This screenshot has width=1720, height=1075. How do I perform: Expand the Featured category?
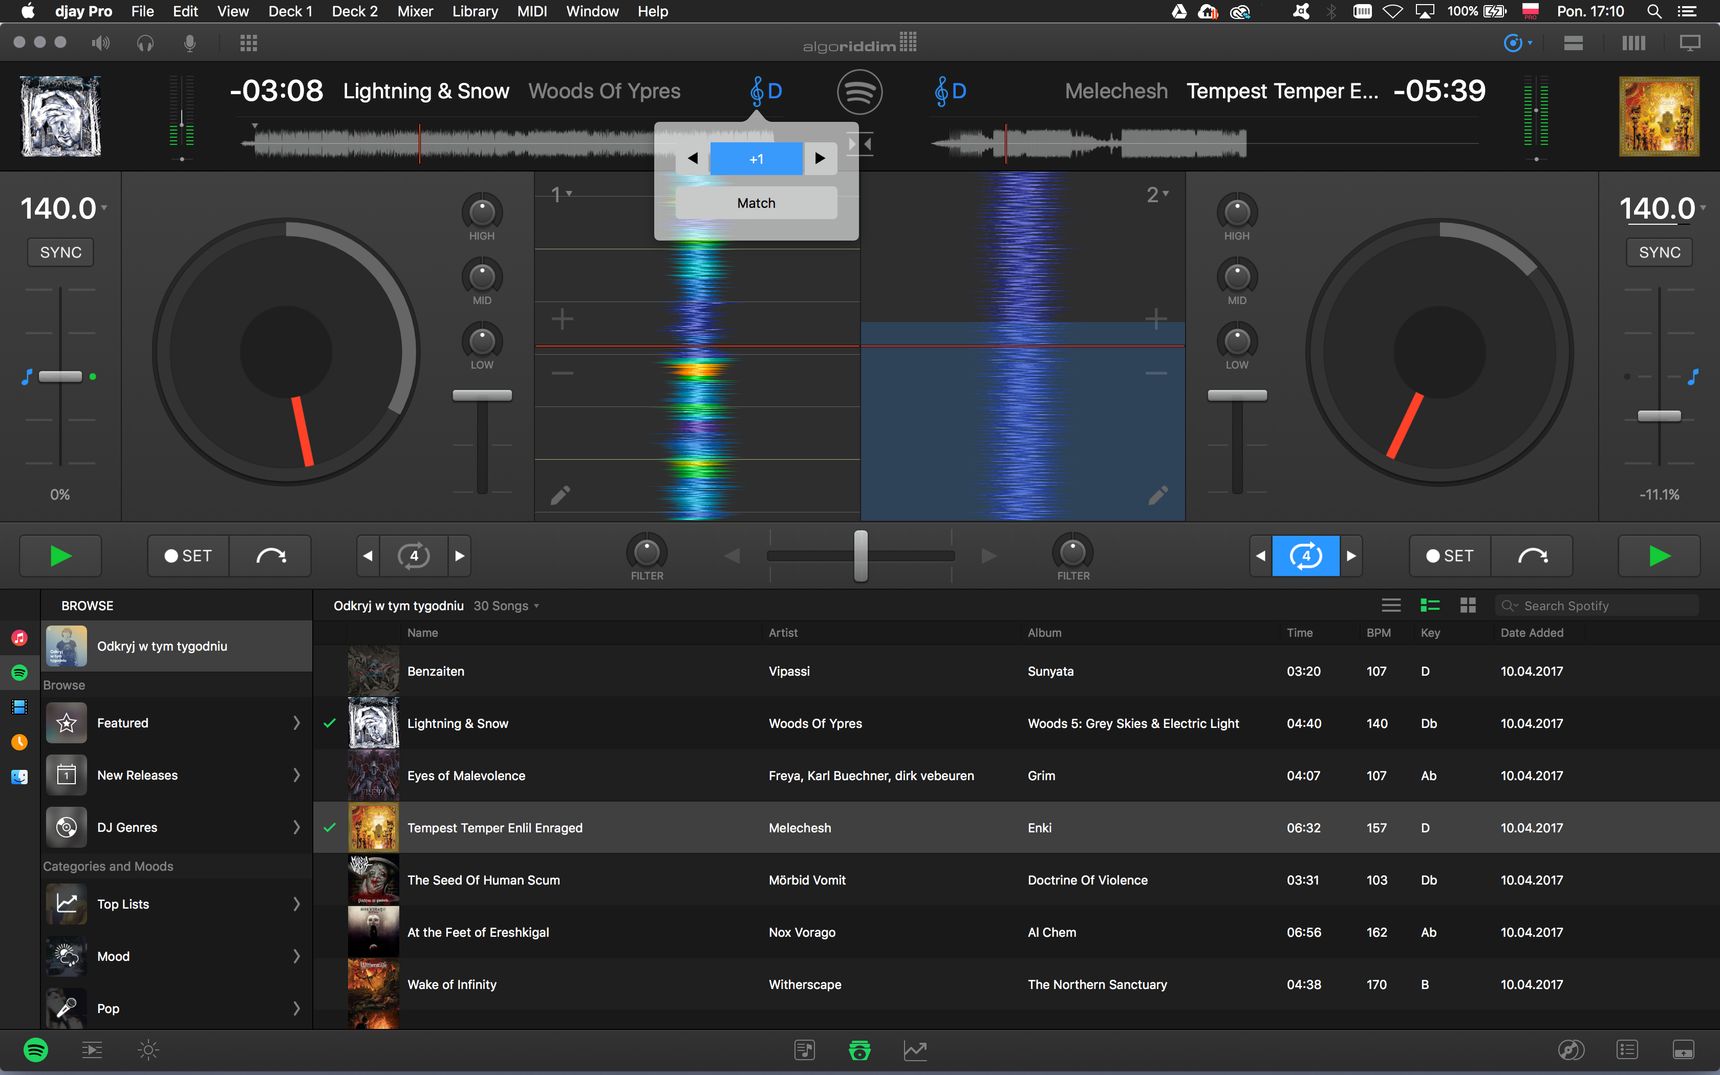point(296,723)
